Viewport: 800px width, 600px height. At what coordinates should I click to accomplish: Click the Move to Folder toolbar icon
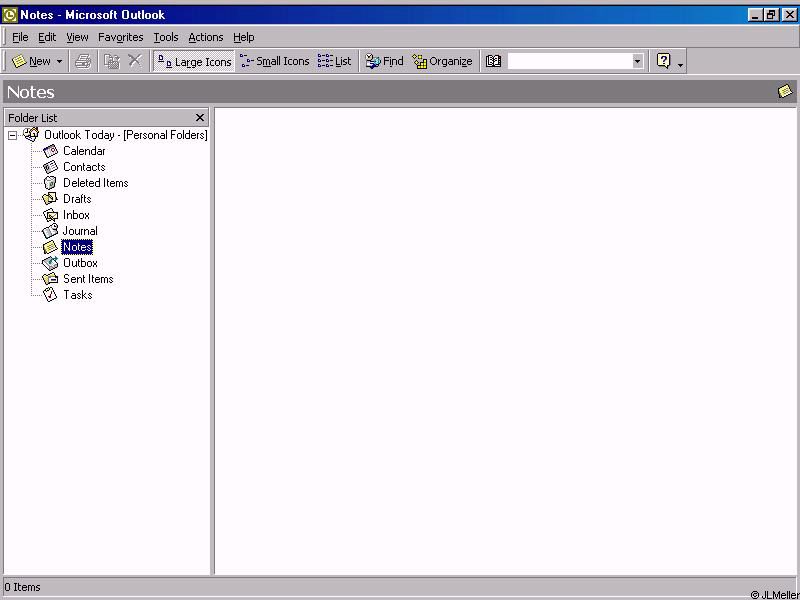[x=112, y=61]
